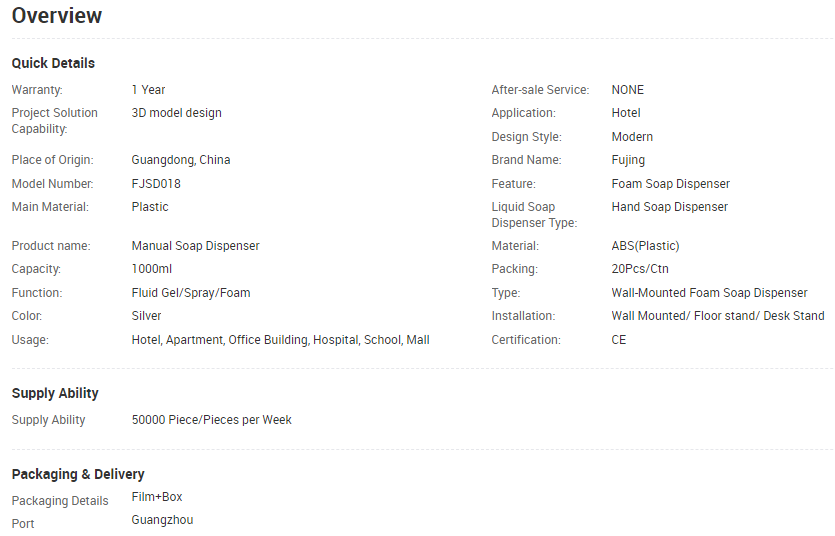Click the Usage list of building types
This screenshot has width=835, height=536.
coord(281,340)
